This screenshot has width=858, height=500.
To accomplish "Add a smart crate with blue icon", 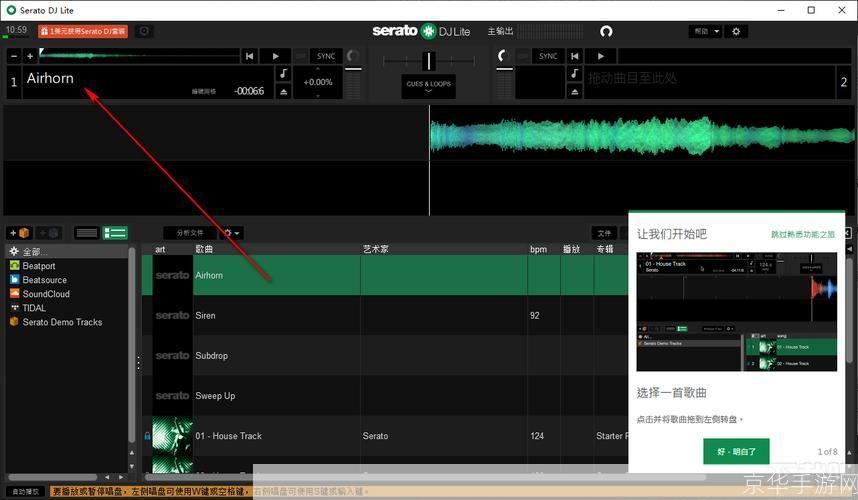I will pyautogui.click(x=49, y=233).
